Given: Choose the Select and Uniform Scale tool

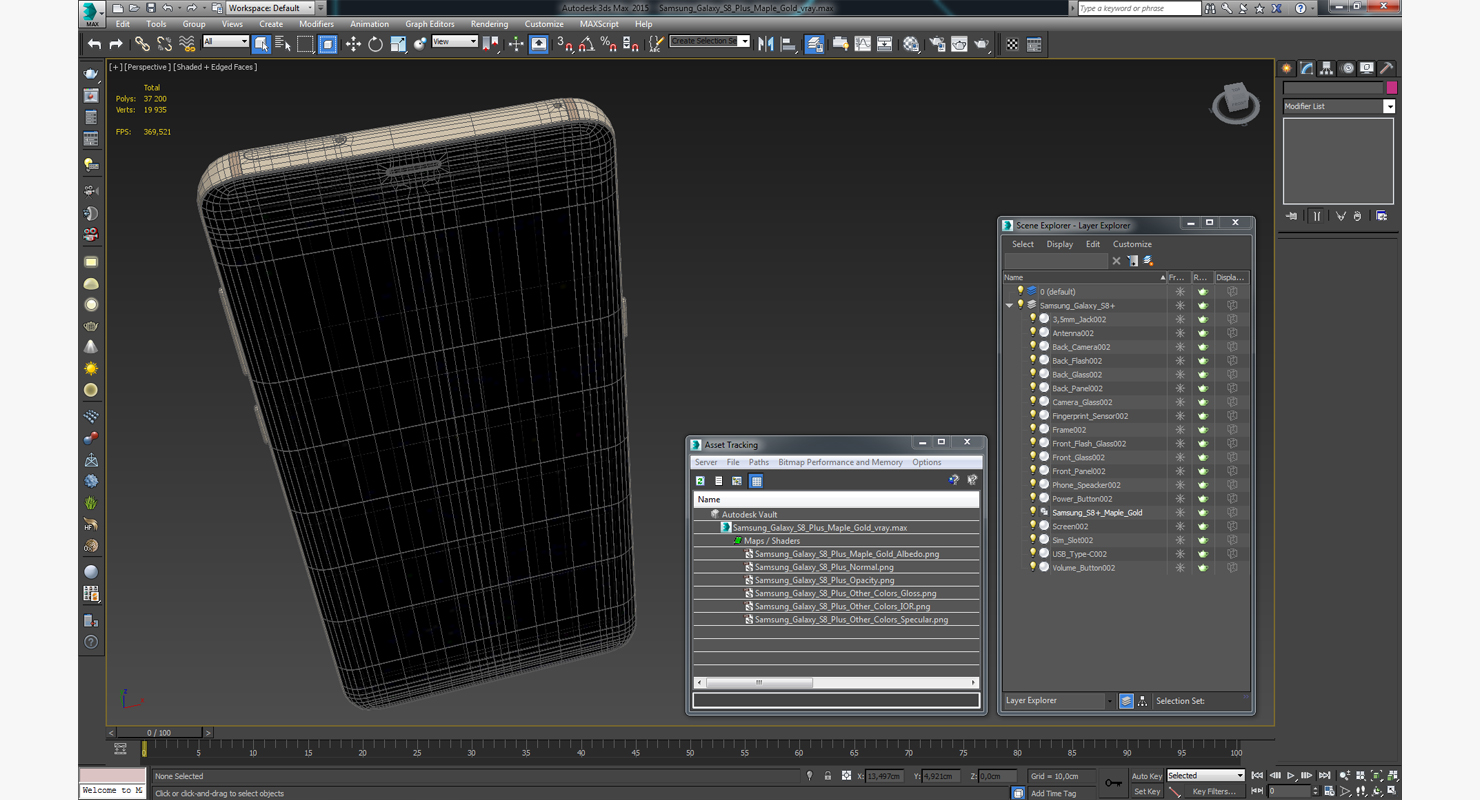Looking at the screenshot, I should (x=398, y=44).
